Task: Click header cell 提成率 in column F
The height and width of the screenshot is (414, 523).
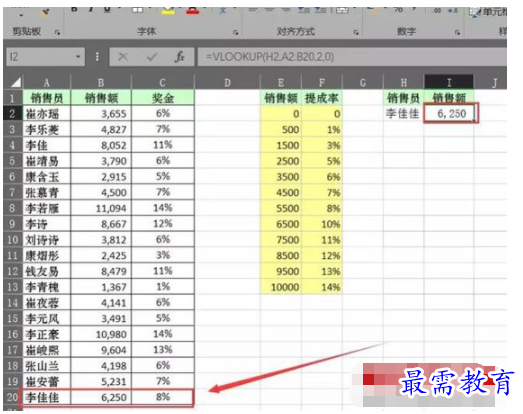Action: pyautogui.click(x=322, y=98)
